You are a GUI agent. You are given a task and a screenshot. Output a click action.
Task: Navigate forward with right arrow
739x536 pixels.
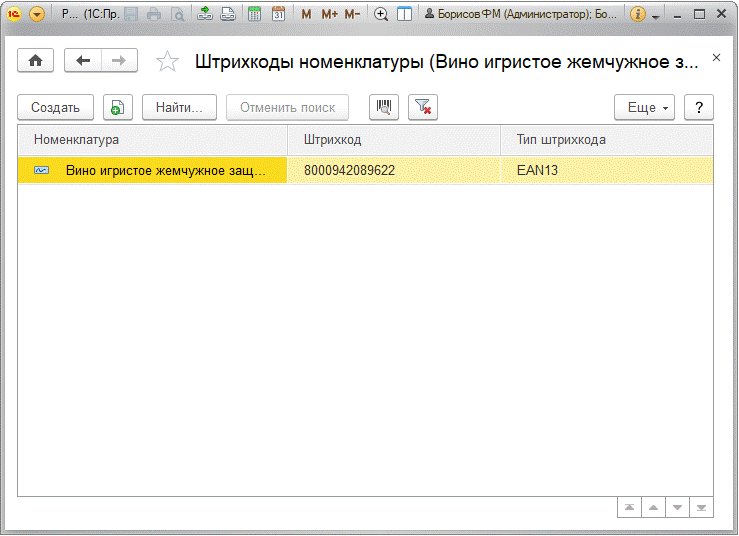(119, 60)
